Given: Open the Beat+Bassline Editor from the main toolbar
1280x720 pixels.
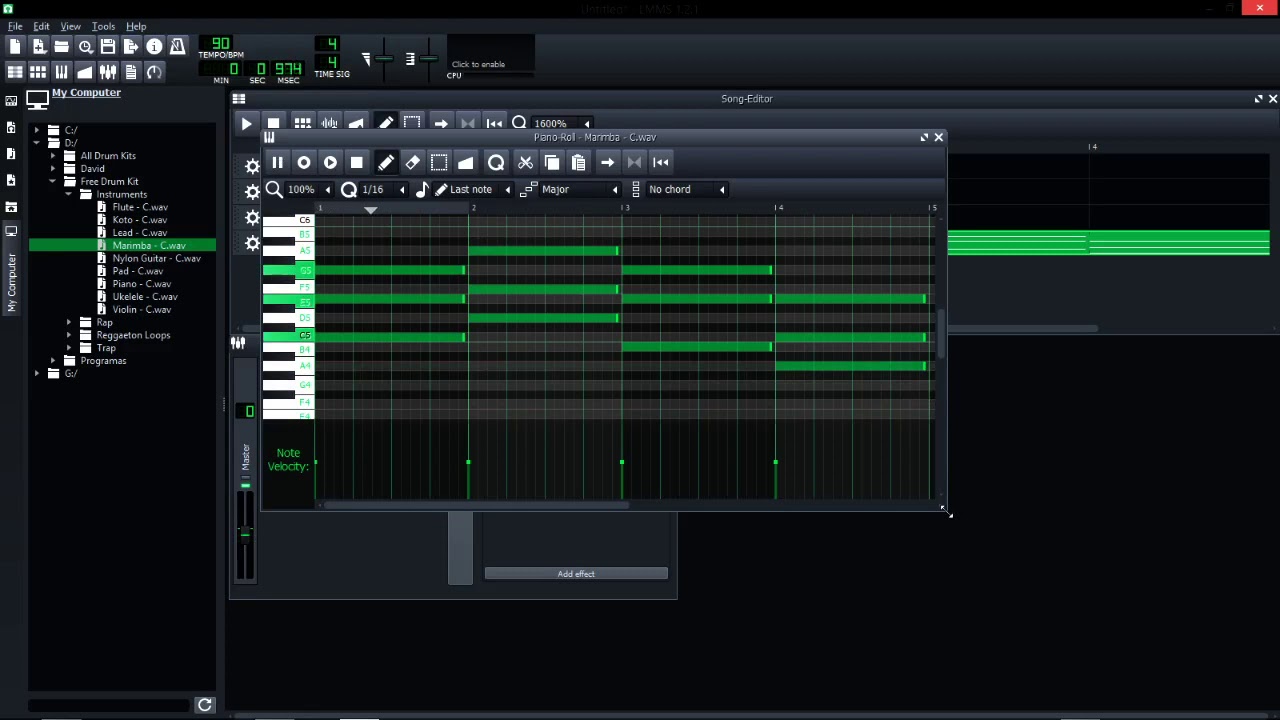Looking at the screenshot, I should 38,72.
